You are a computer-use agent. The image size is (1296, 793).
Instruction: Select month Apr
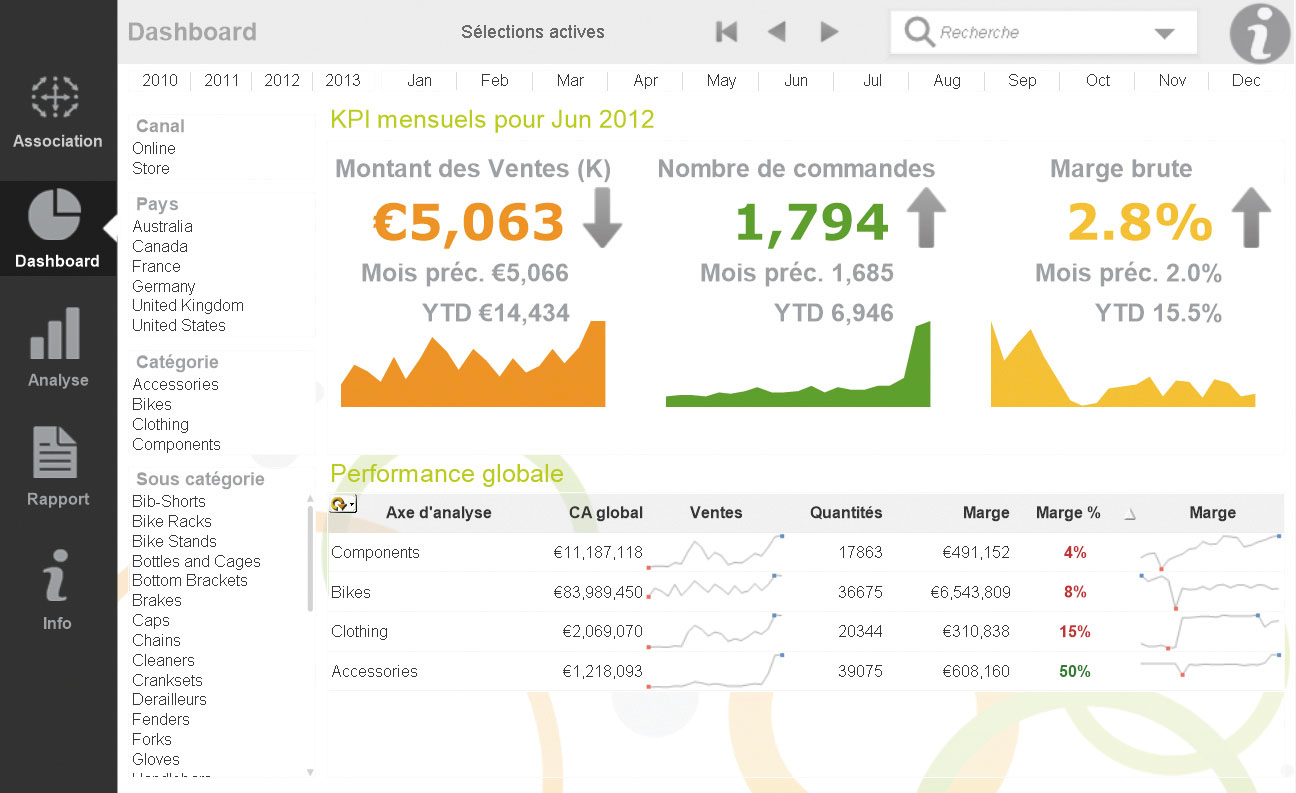646,80
